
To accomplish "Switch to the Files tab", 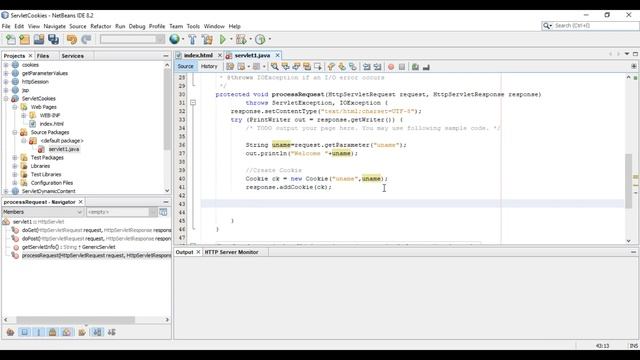I will 43,56.
